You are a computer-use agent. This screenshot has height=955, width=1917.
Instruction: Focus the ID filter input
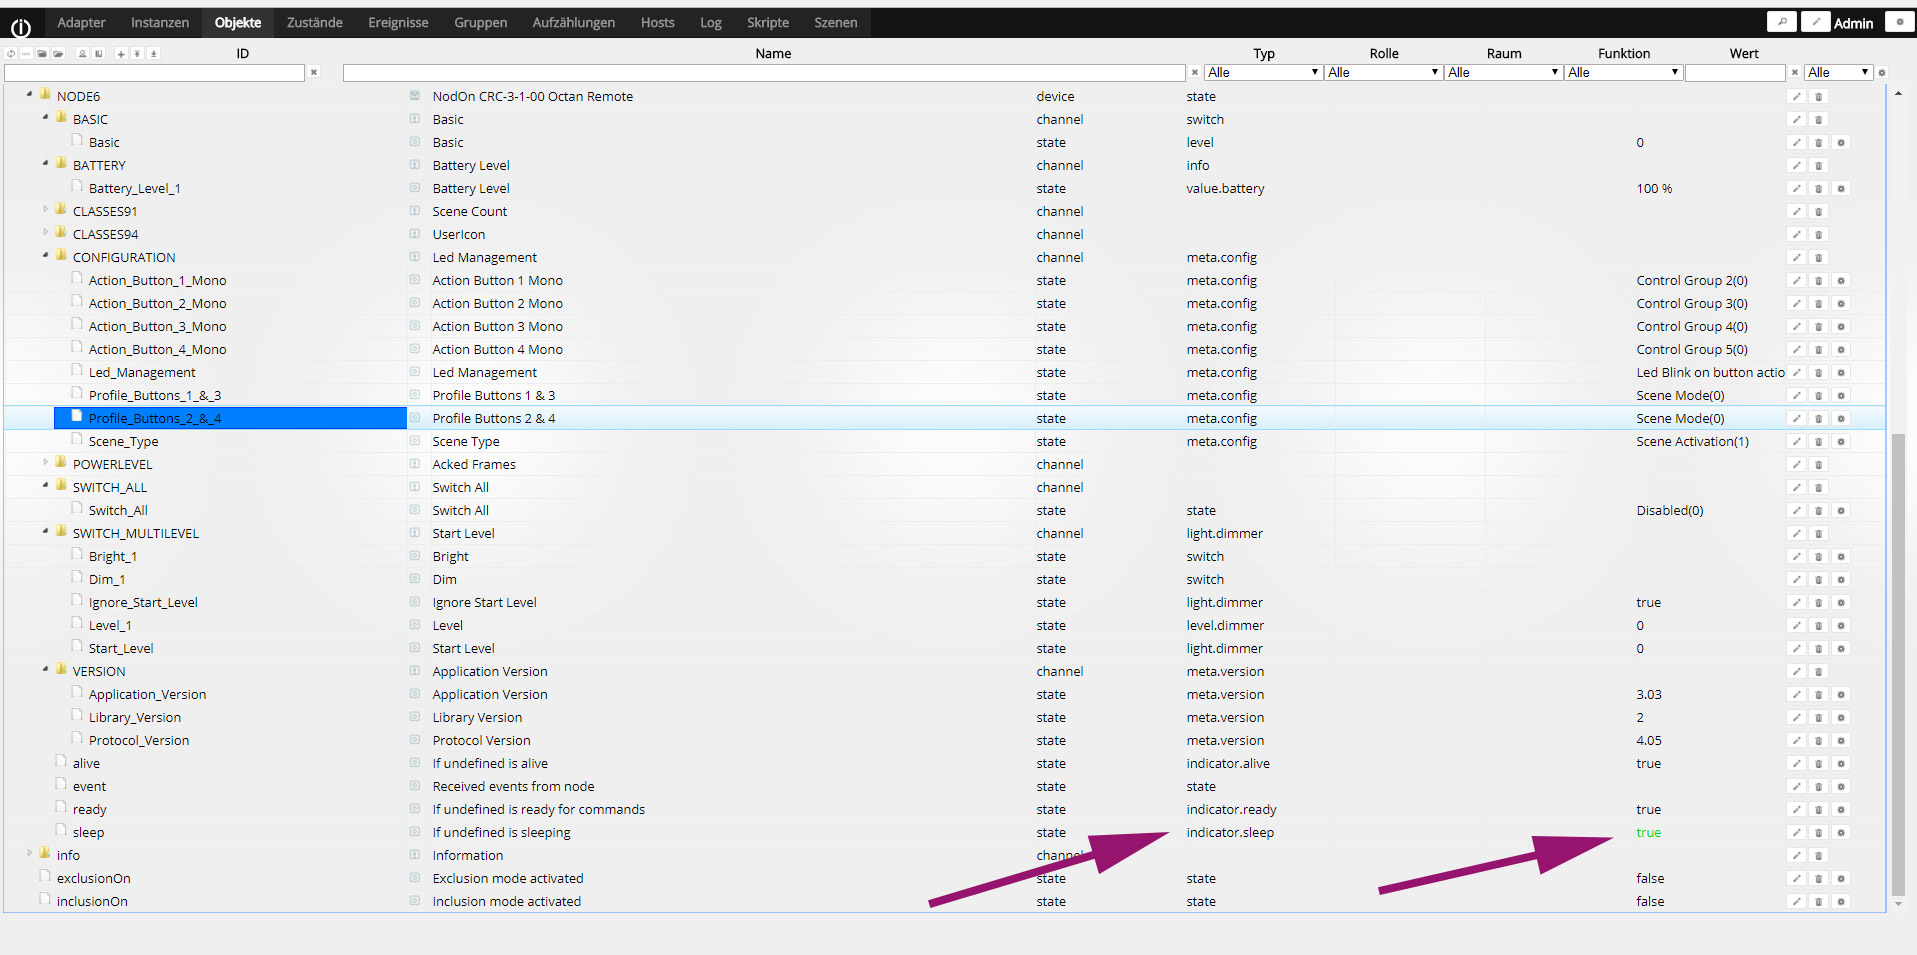(155, 73)
